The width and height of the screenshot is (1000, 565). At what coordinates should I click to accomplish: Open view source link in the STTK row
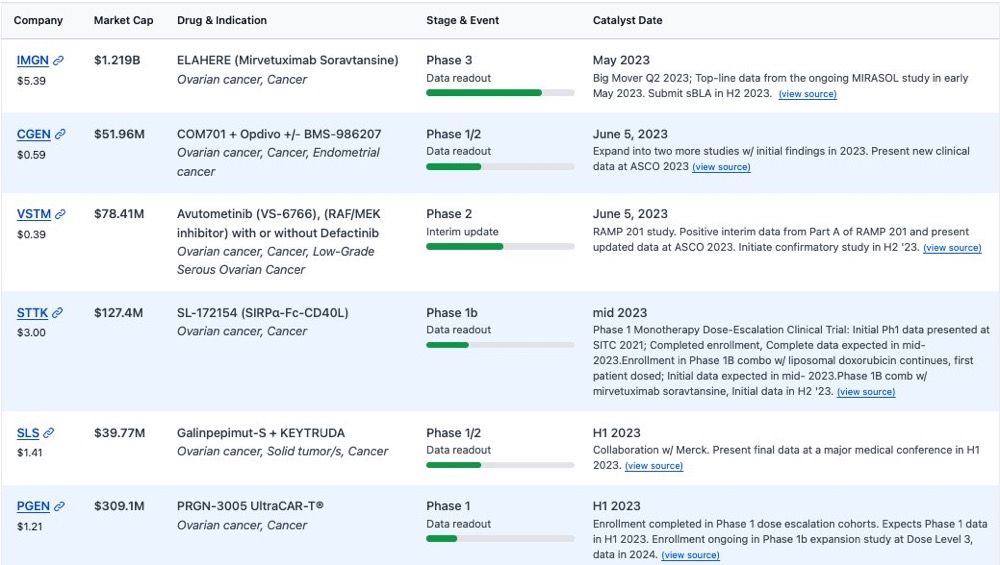point(866,392)
